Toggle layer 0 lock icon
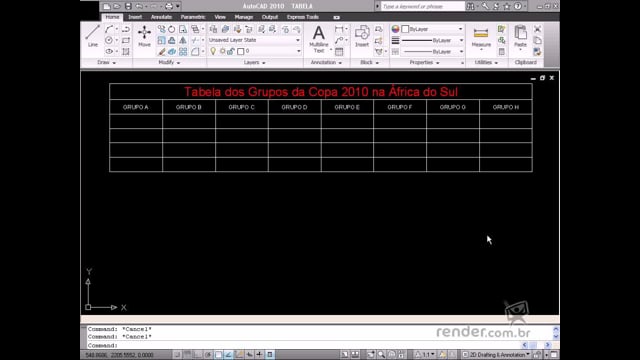Screen dimensions: 640x360 [231, 51]
